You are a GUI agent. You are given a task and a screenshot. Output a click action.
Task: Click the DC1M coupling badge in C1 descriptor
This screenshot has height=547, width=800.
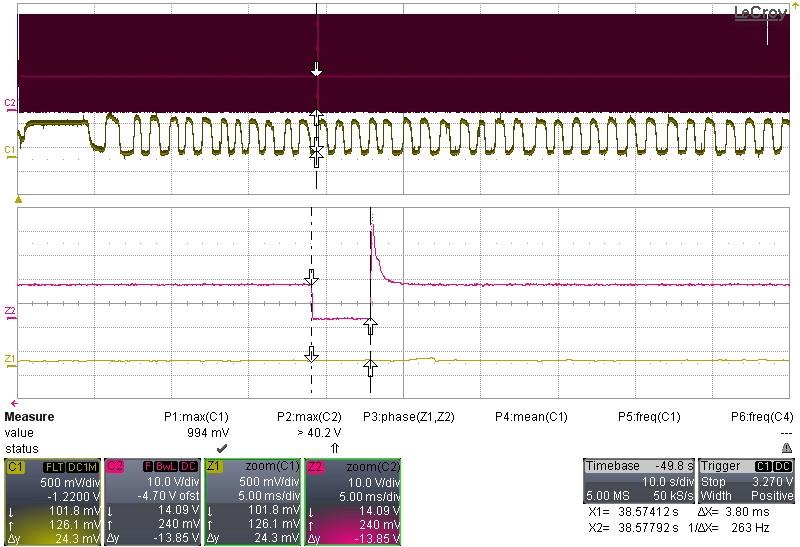(x=82, y=467)
